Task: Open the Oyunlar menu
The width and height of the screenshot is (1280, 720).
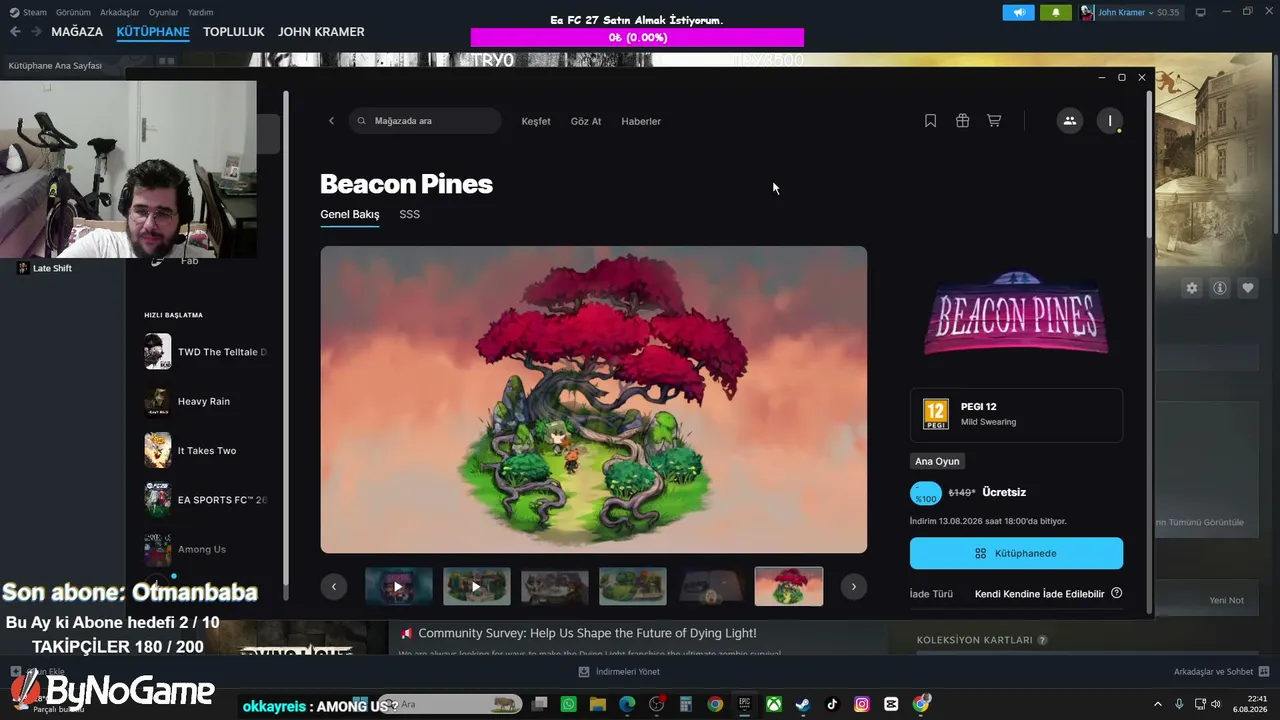Action: (x=164, y=13)
